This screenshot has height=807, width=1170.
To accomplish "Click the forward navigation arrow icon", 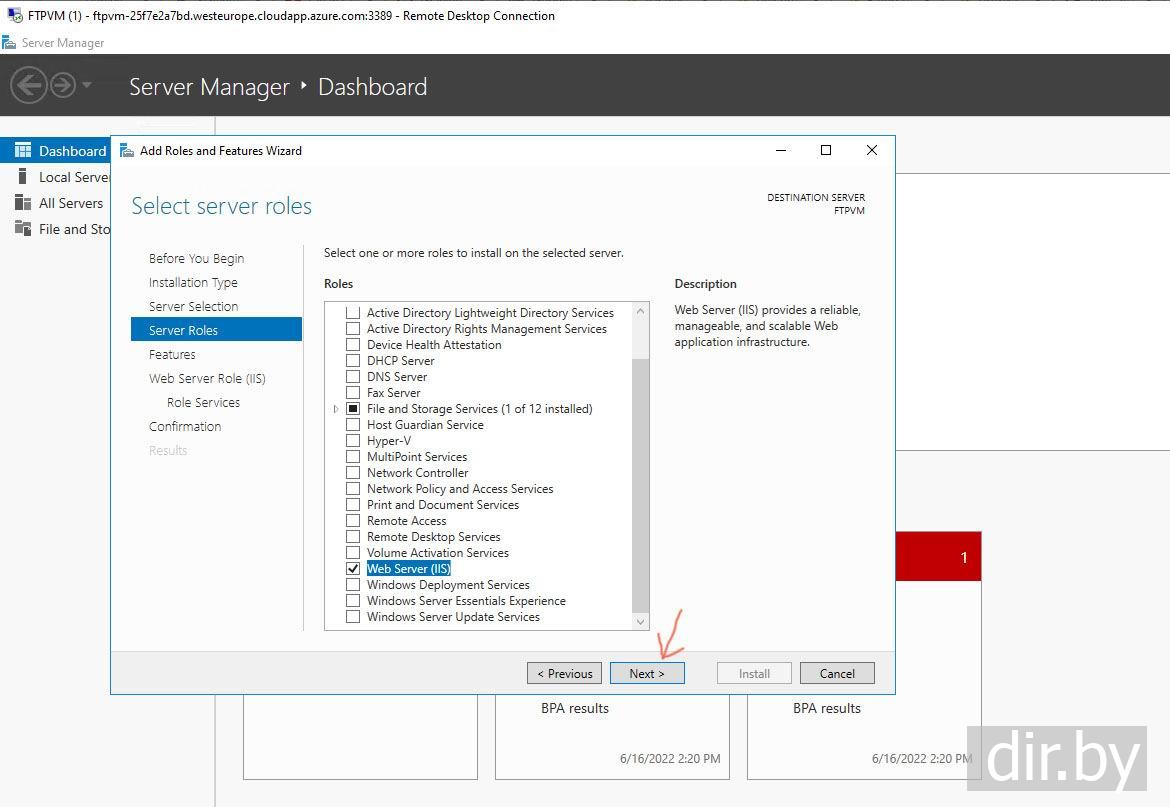I will (63, 85).
